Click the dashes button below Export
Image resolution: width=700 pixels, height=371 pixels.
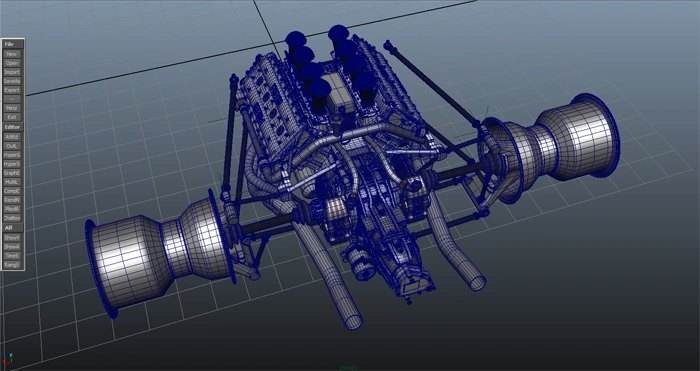pos(12,99)
